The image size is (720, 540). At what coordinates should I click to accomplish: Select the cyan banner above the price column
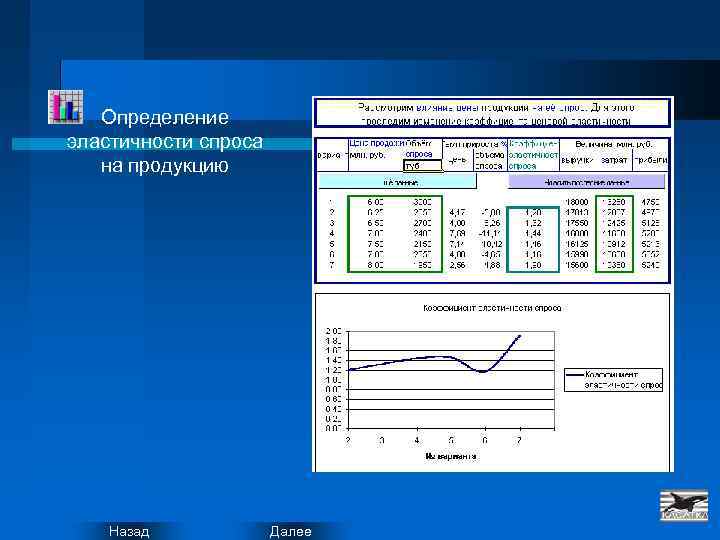[398, 182]
